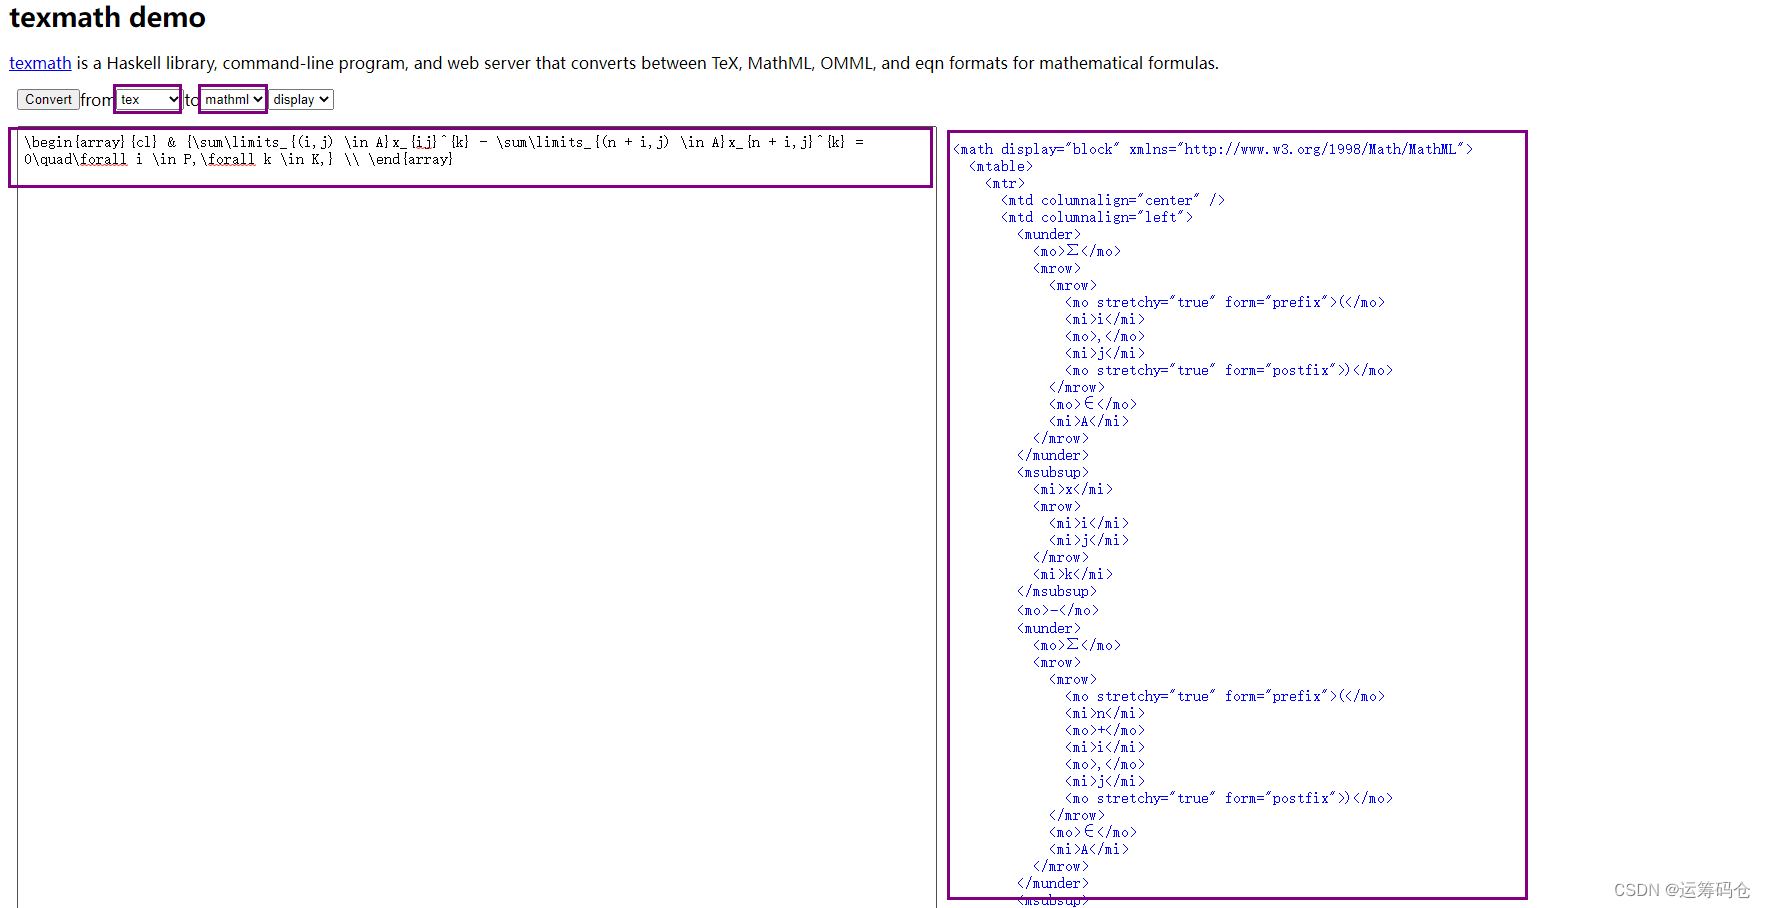Place cursor after \end{array} in input

(455, 159)
